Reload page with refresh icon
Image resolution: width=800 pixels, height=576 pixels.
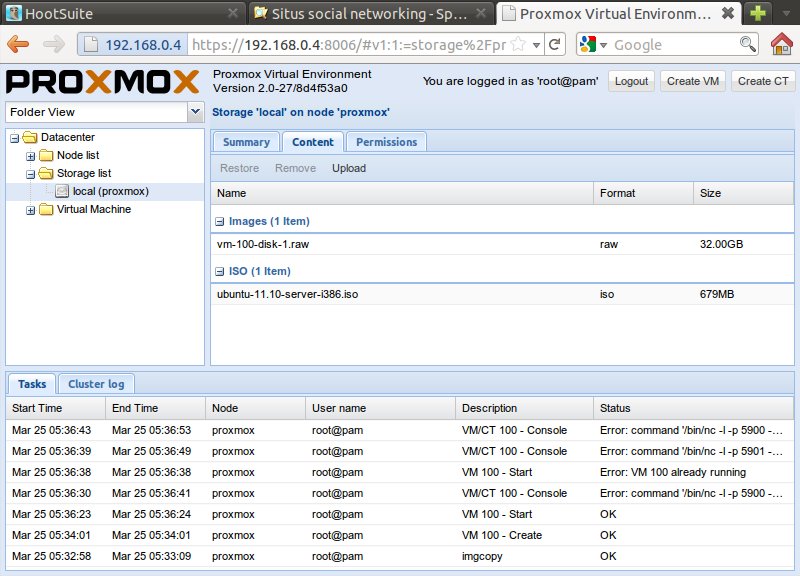pyautogui.click(x=555, y=45)
